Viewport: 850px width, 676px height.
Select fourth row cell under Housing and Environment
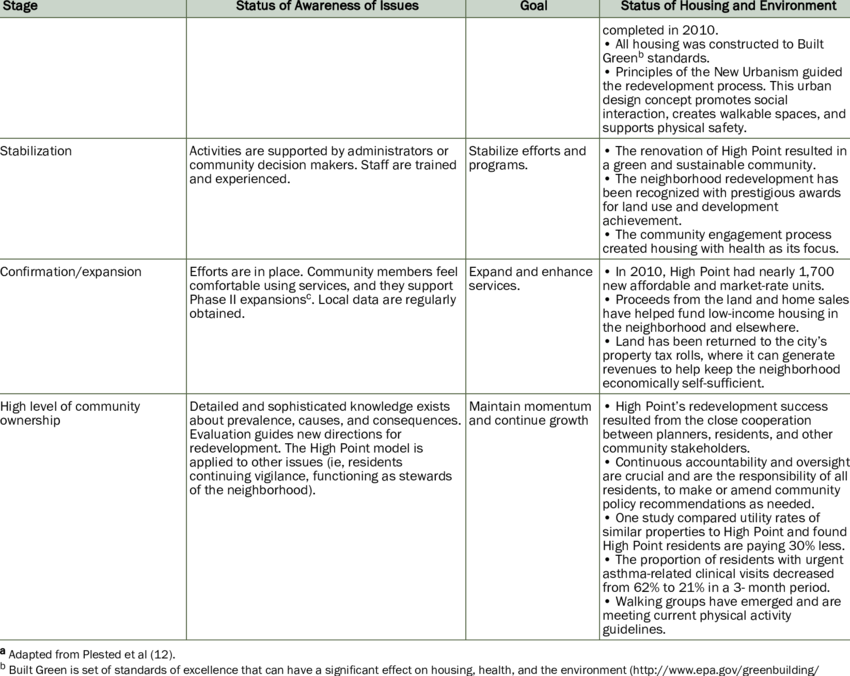click(725, 516)
